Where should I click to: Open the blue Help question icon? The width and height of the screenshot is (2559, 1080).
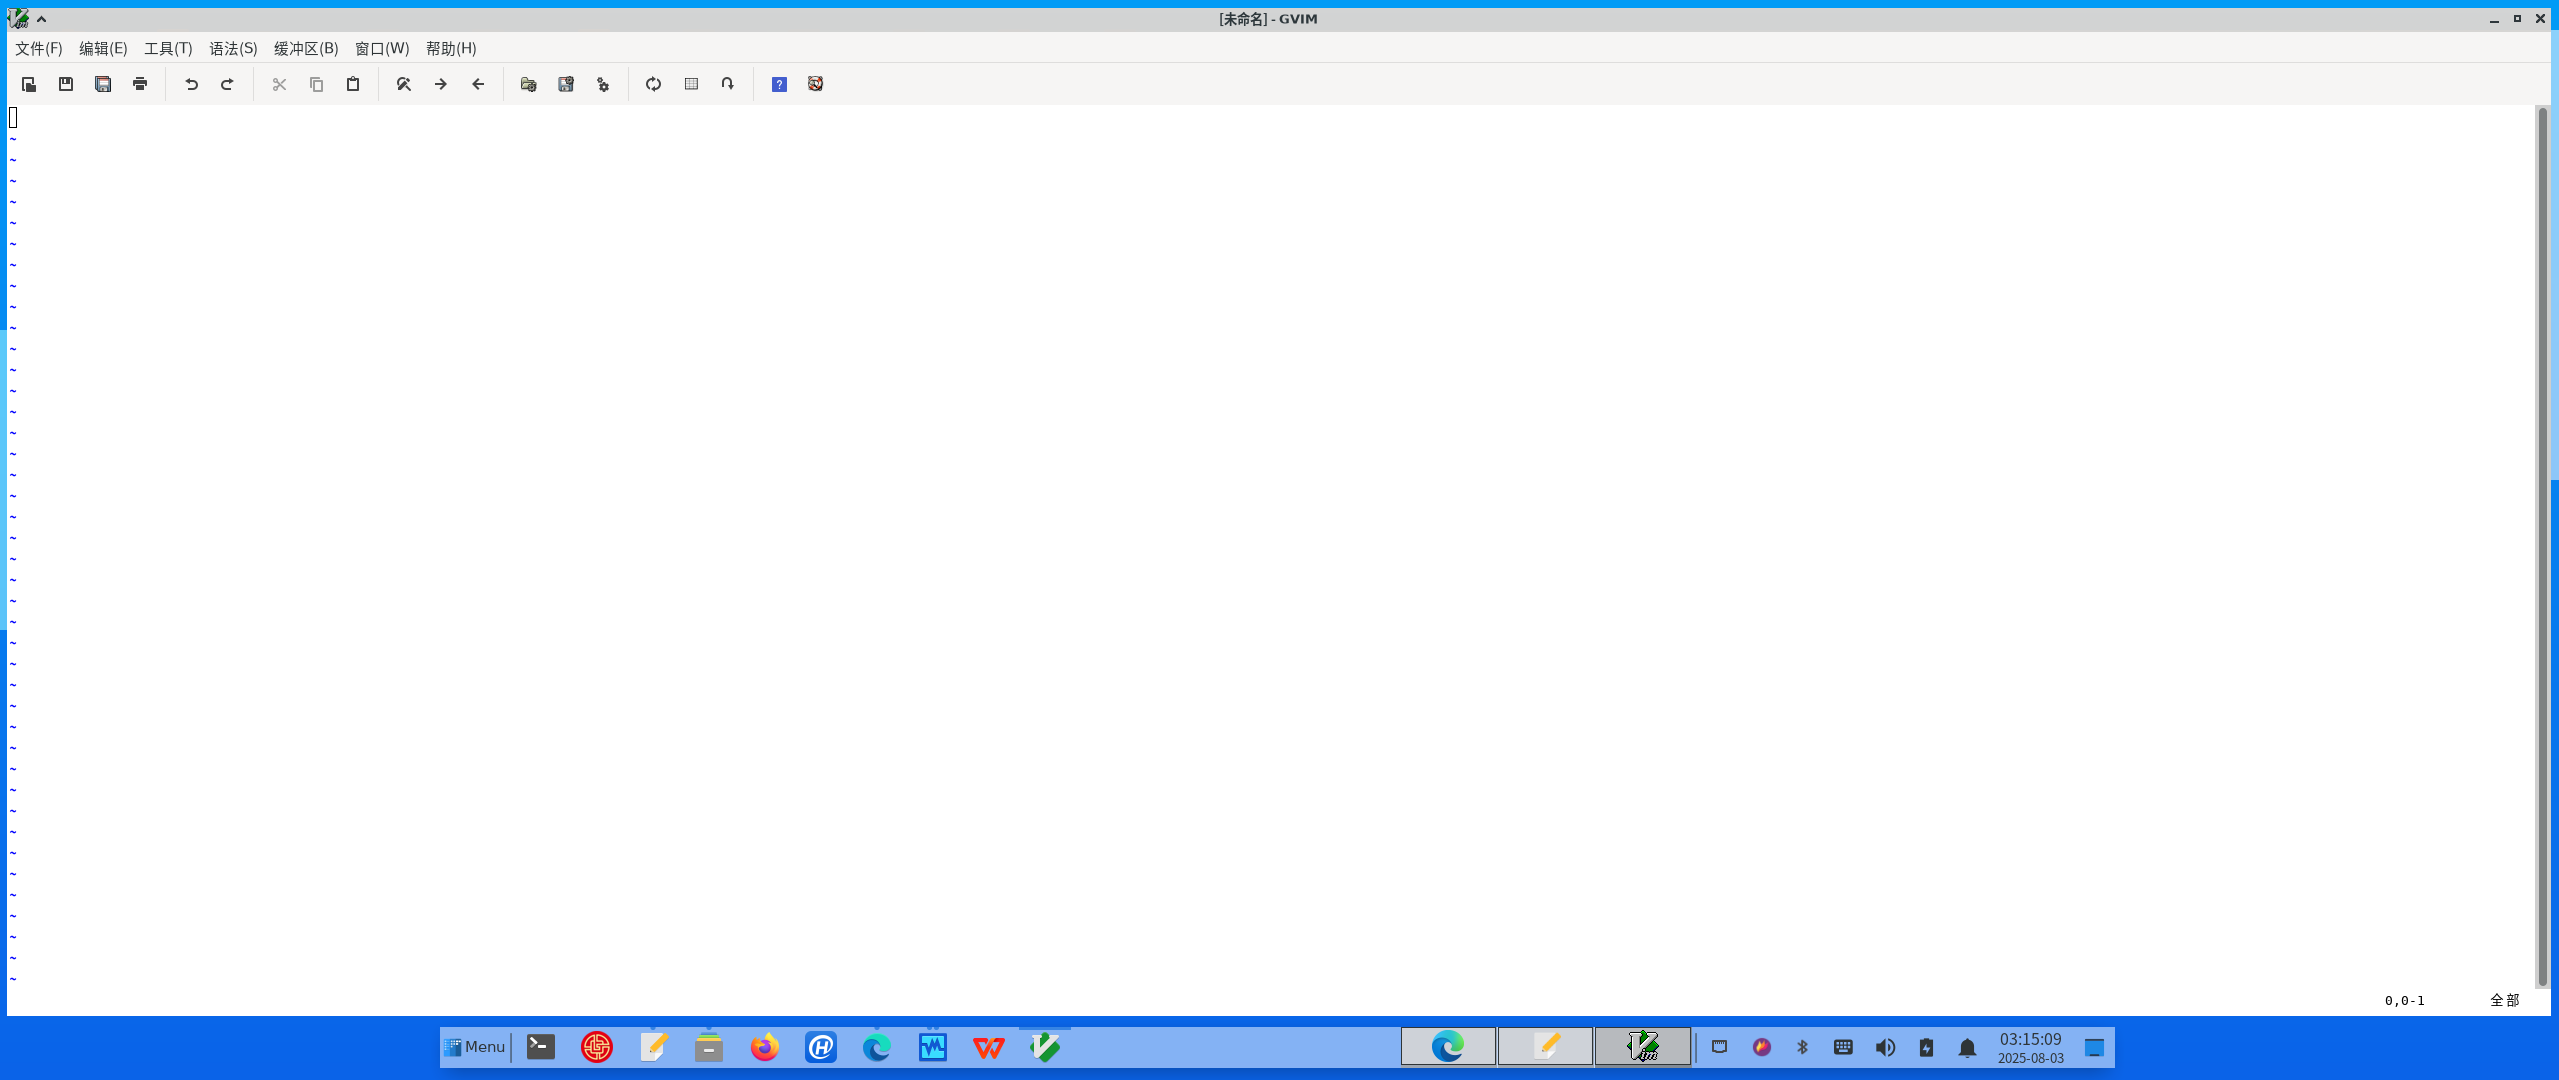point(779,84)
